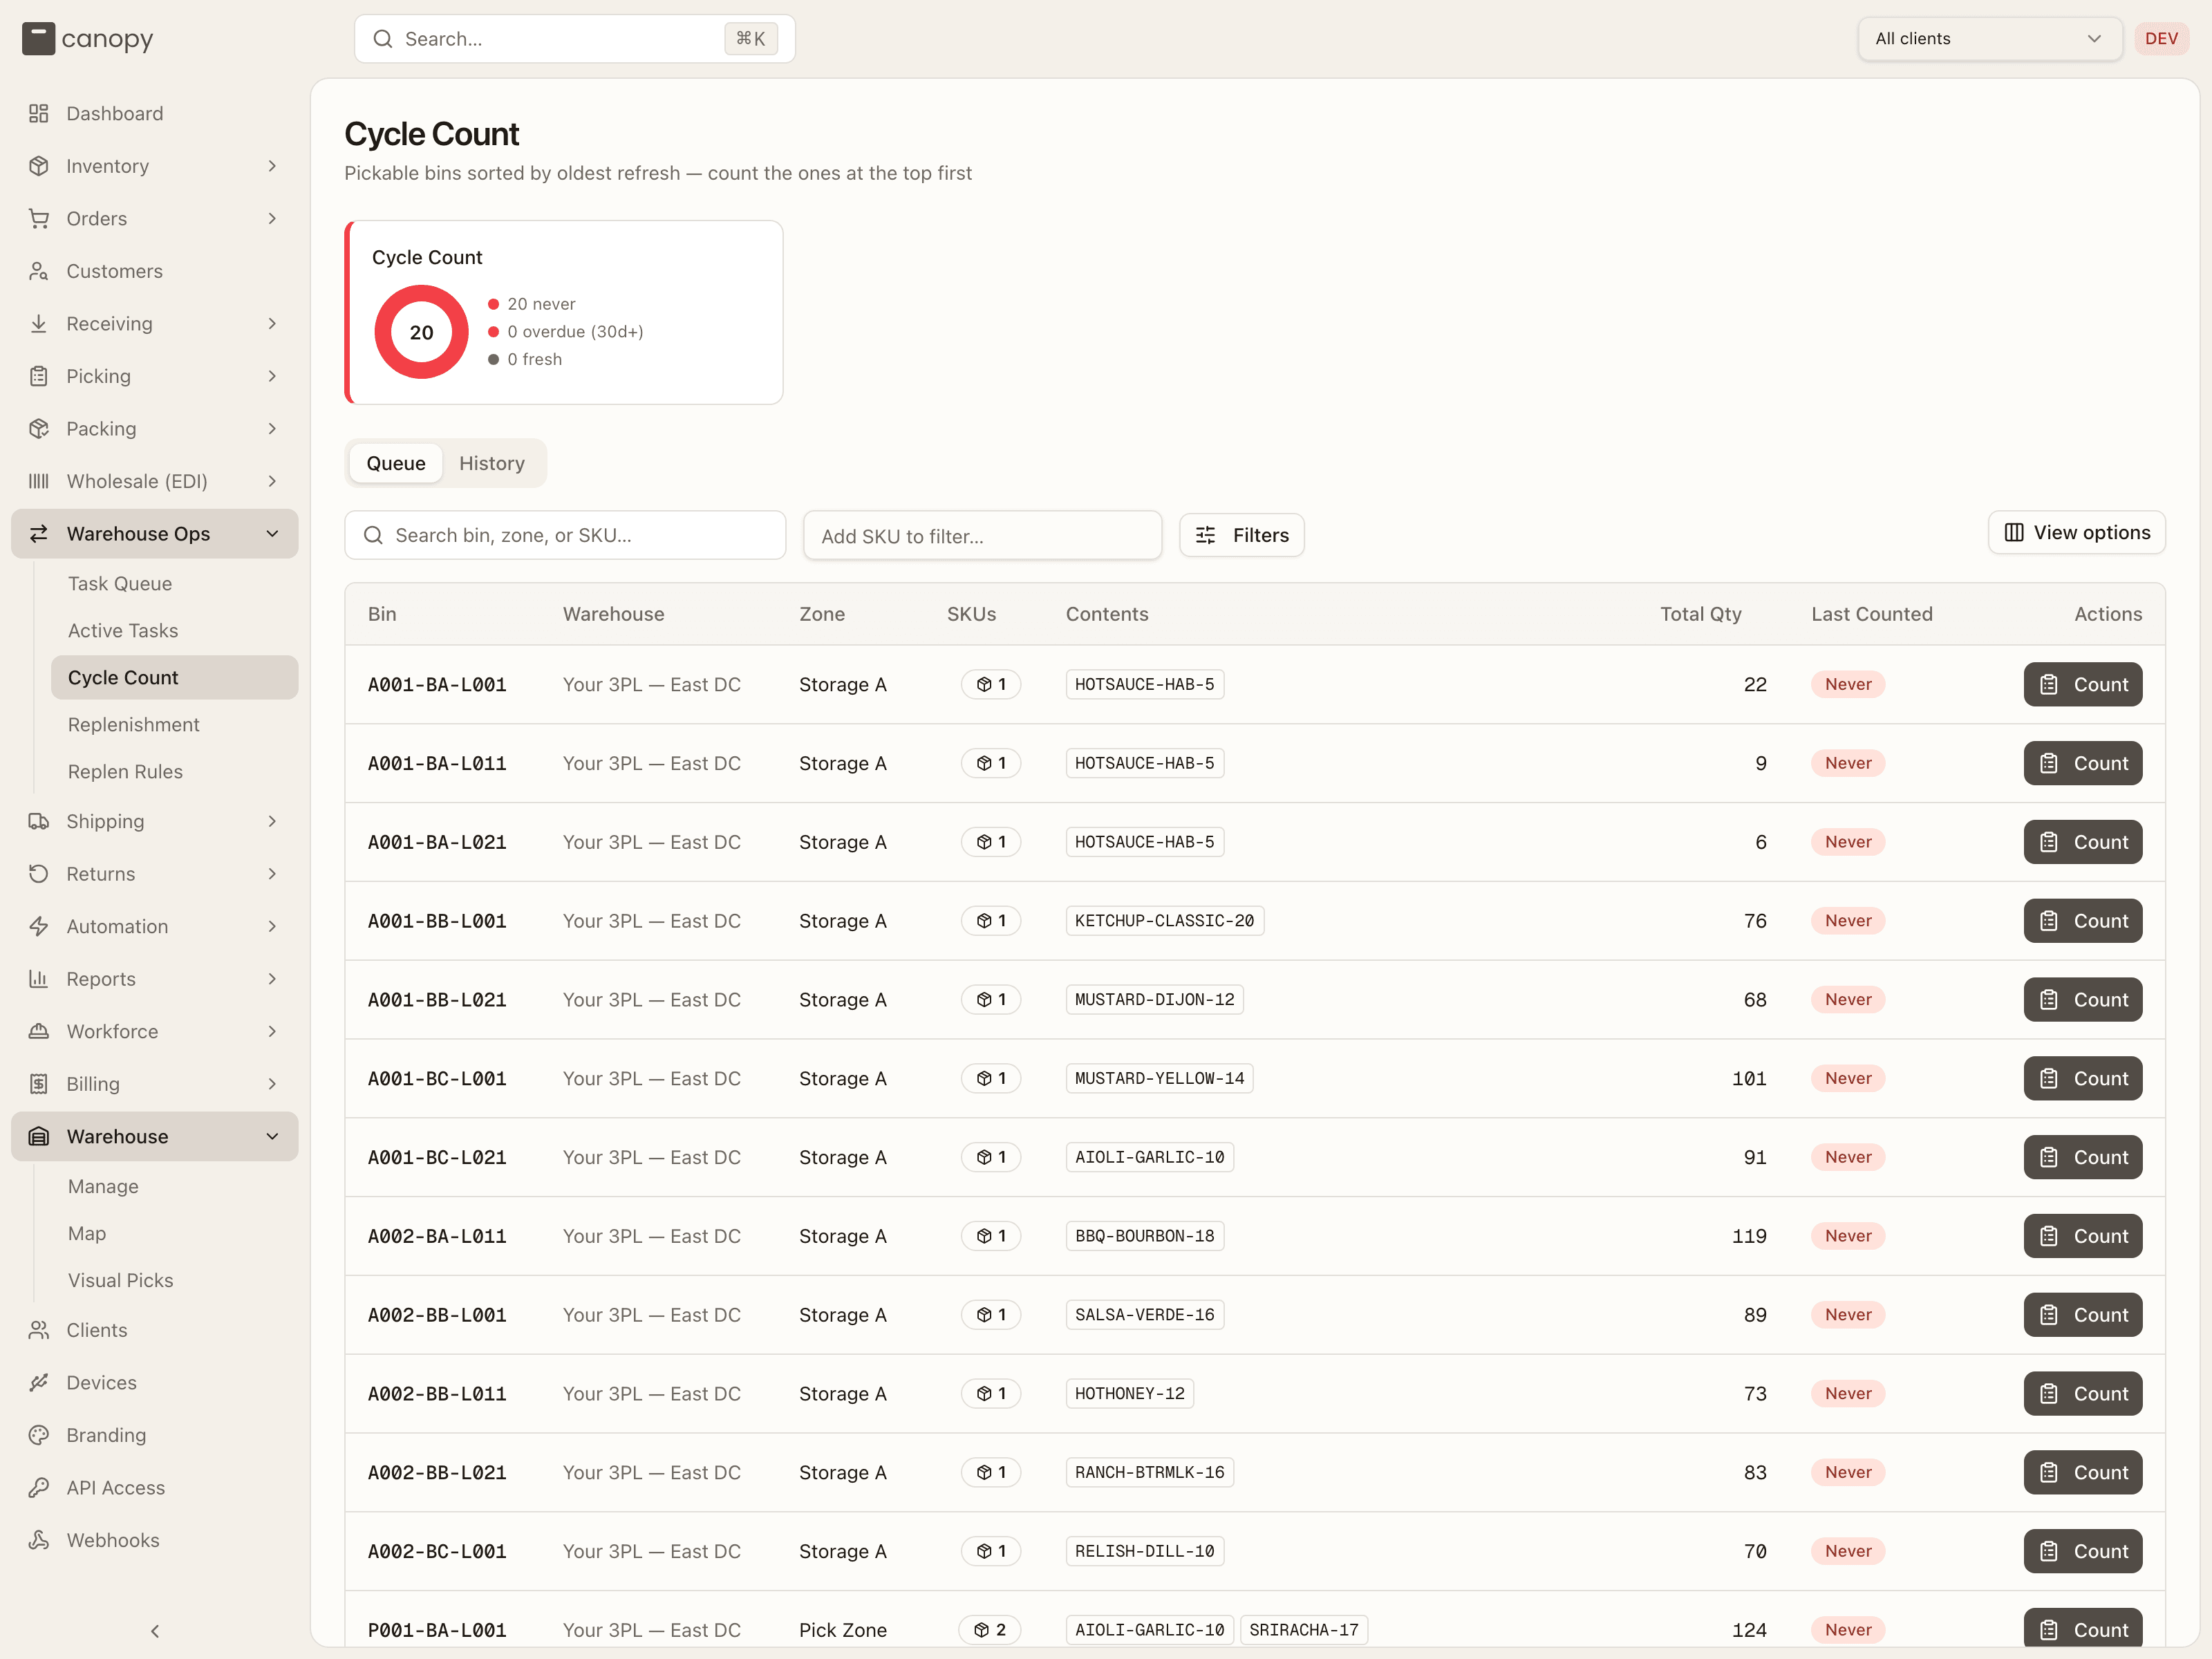Click the KETCHUP-CLASSIC-20 SKU tag
This screenshot has height=1659, width=2212.
[1165, 920]
